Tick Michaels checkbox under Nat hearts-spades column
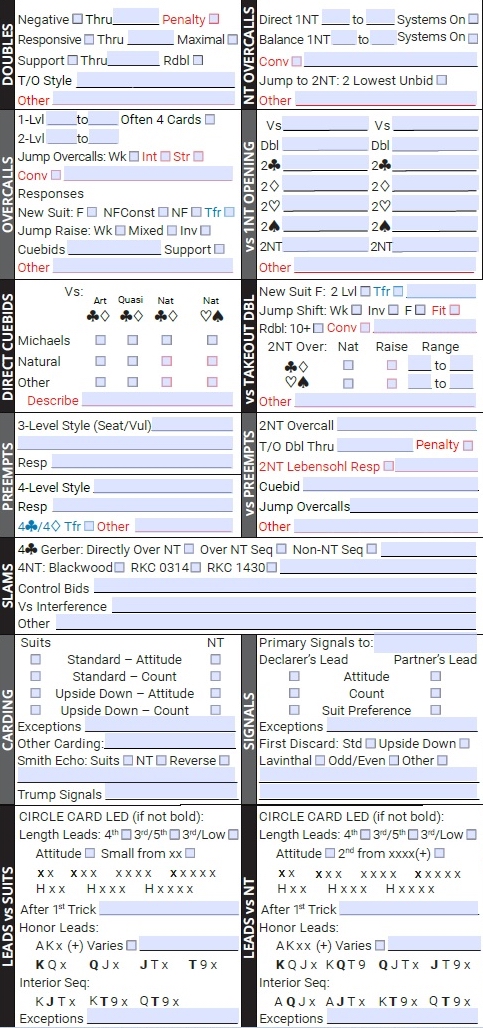 [212, 340]
